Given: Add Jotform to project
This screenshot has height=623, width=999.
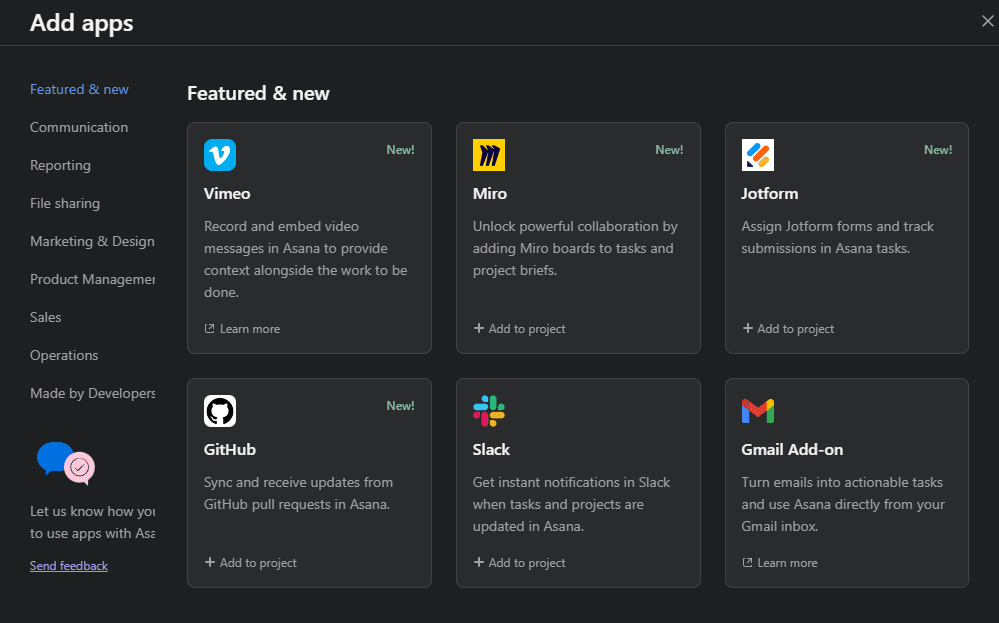Looking at the screenshot, I should click(788, 329).
